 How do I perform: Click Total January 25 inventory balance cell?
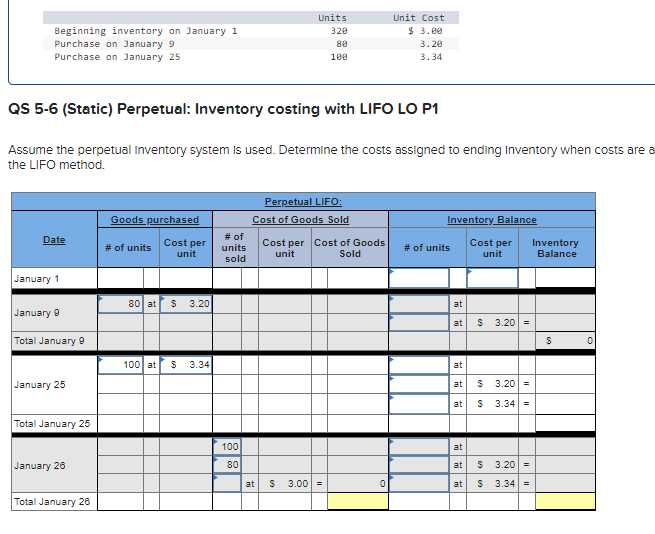point(565,424)
